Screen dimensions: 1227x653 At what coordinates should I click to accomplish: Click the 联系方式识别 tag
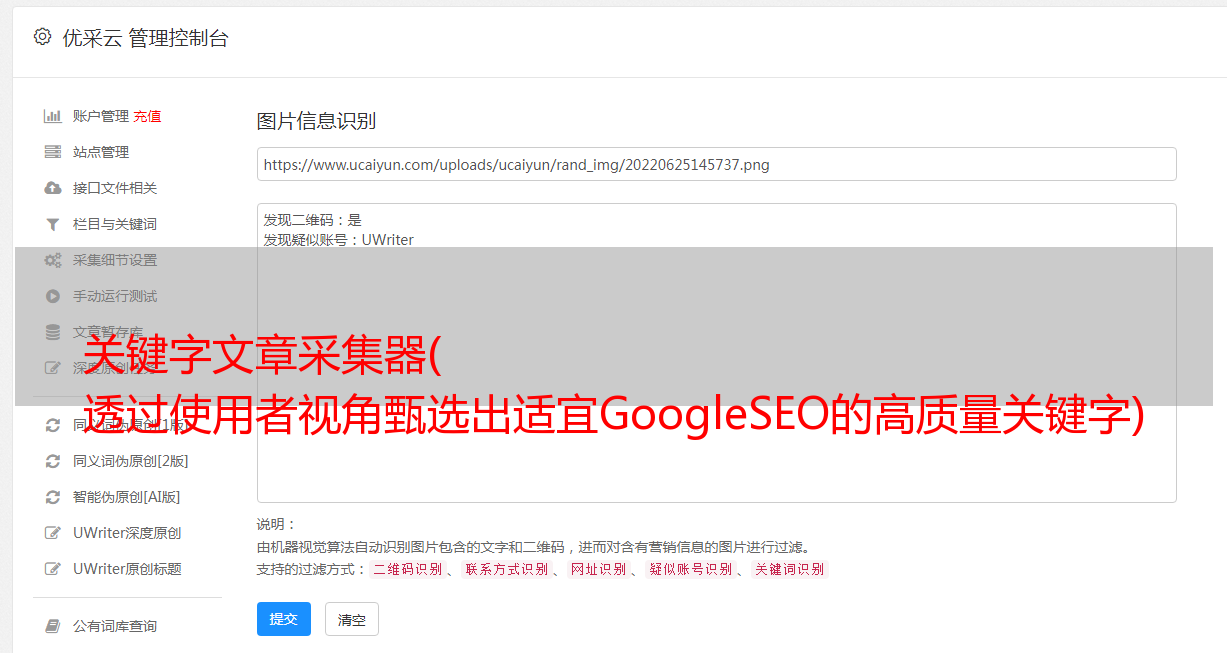(x=506, y=569)
